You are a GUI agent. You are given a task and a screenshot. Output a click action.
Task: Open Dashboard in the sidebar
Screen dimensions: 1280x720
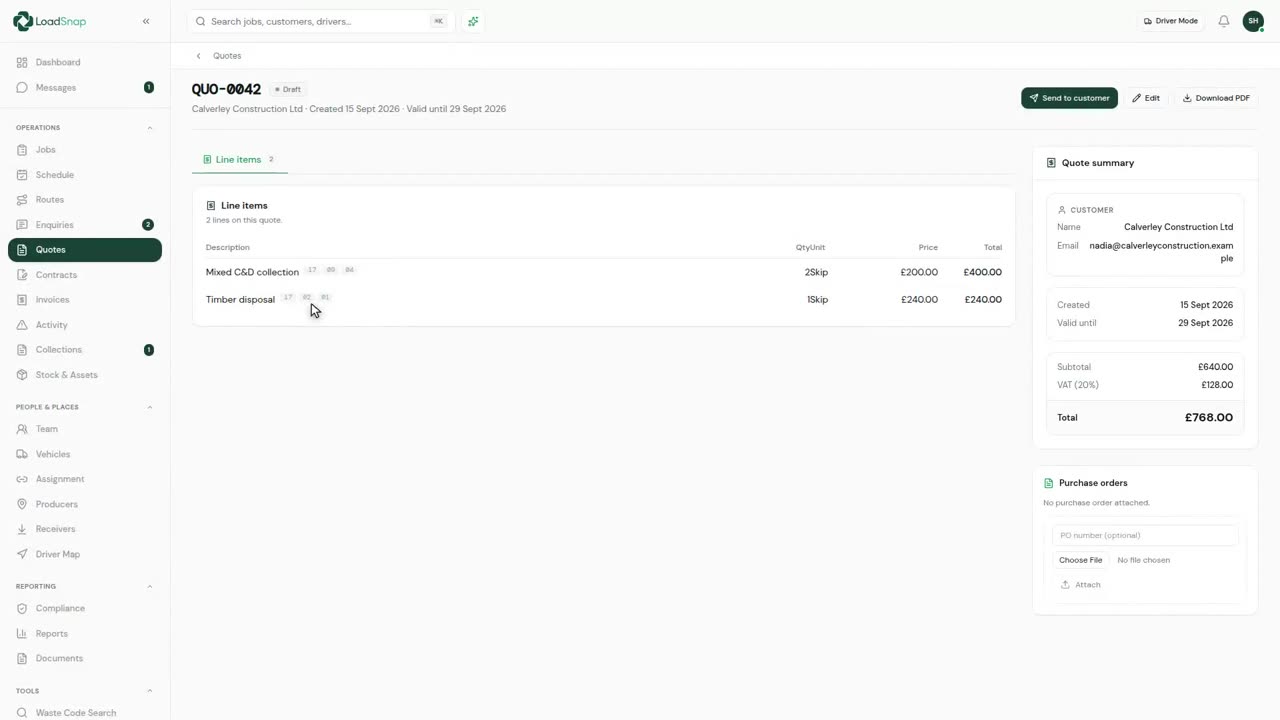click(85, 62)
